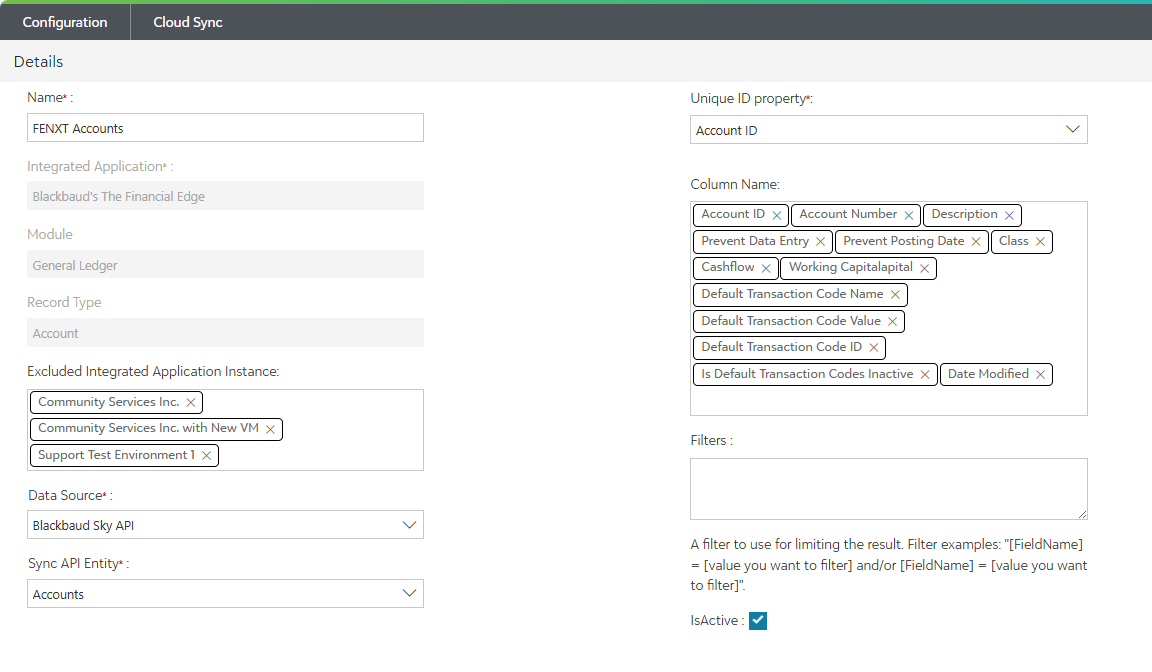Click the disabled Record Type field

226,333
